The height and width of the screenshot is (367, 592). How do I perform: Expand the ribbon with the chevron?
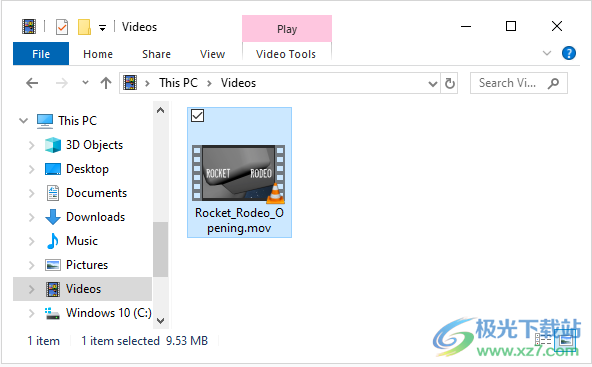click(547, 53)
